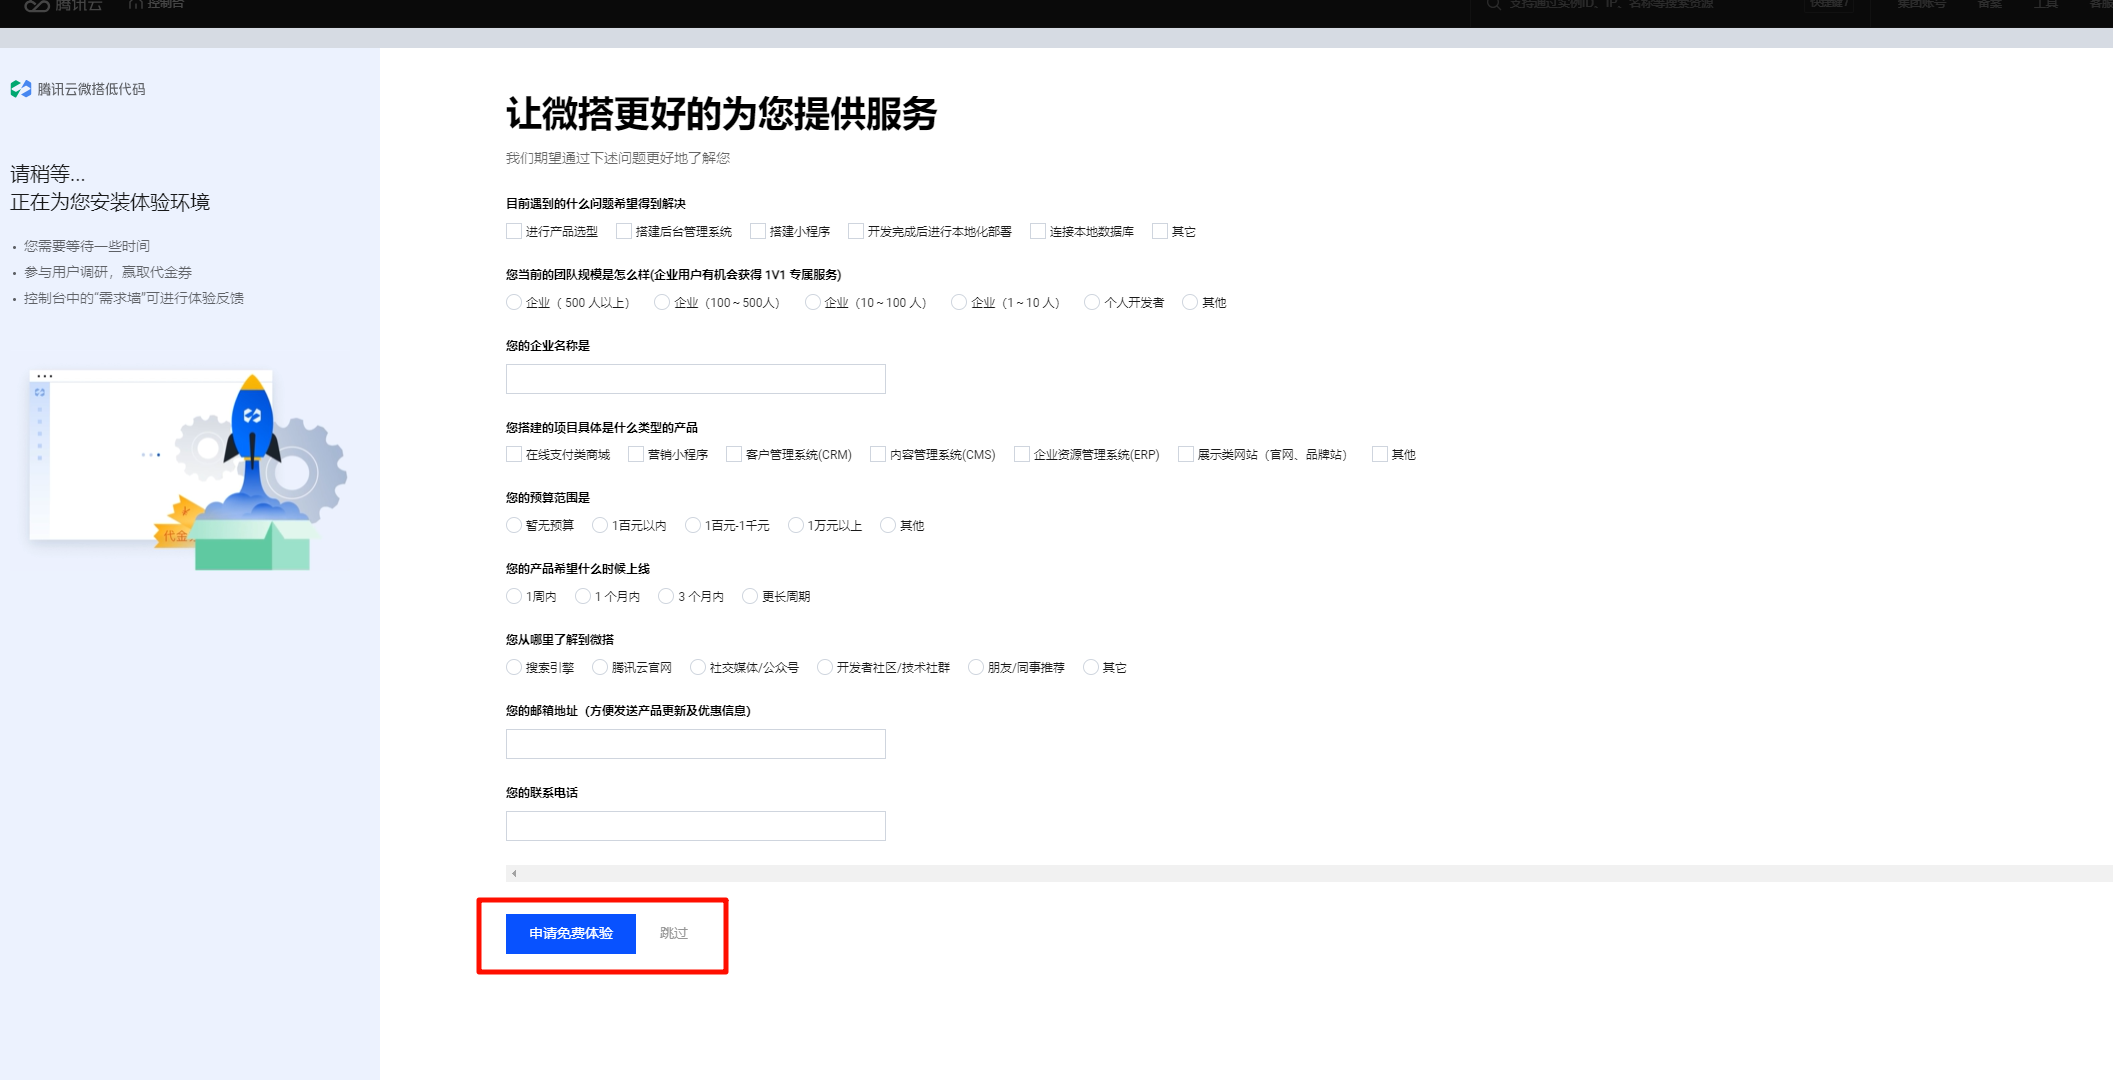Check the 企业资源管理系统(ERP) checkbox
The width and height of the screenshot is (2113, 1080).
click(x=1022, y=455)
